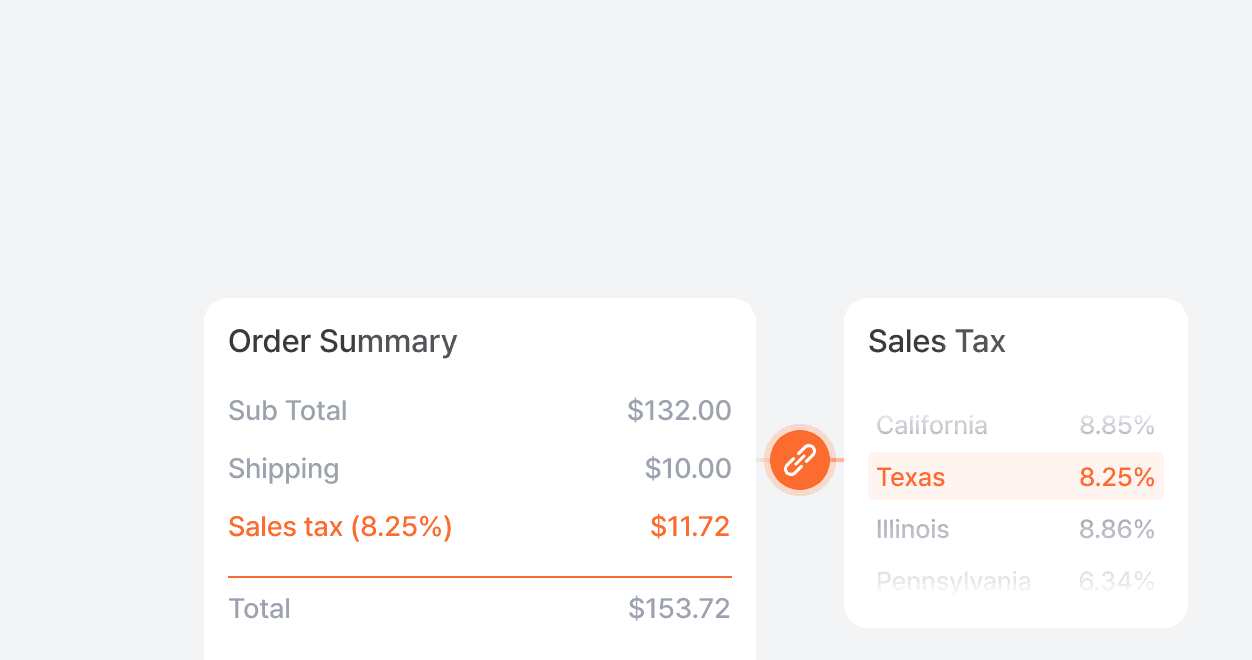Click Pennsylvania's 6.34% rate
Viewport: 1252px width, 660px height.
pos(1117,581)
